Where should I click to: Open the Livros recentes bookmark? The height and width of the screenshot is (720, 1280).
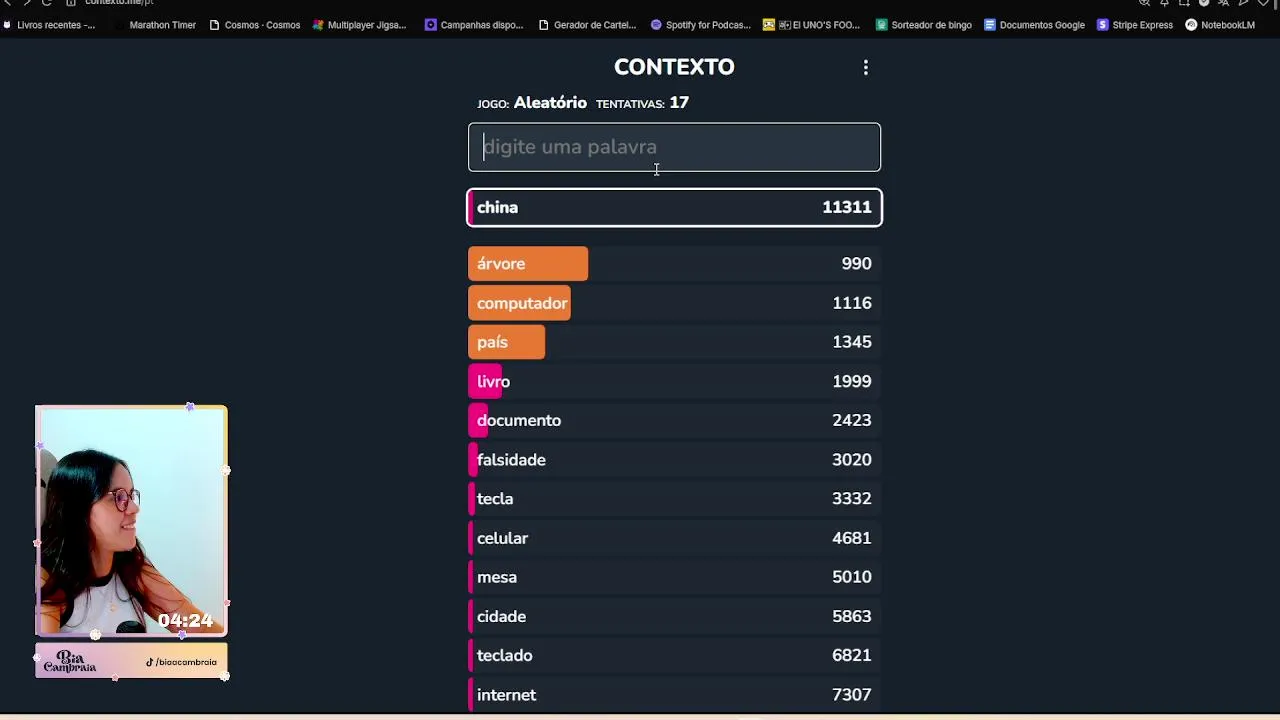tap(55, 25)
